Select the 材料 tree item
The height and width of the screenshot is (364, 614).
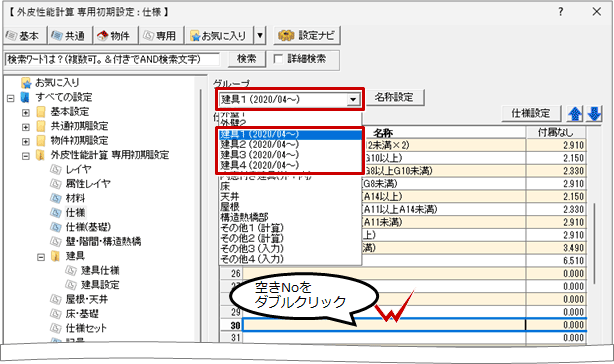click(75, 198)
